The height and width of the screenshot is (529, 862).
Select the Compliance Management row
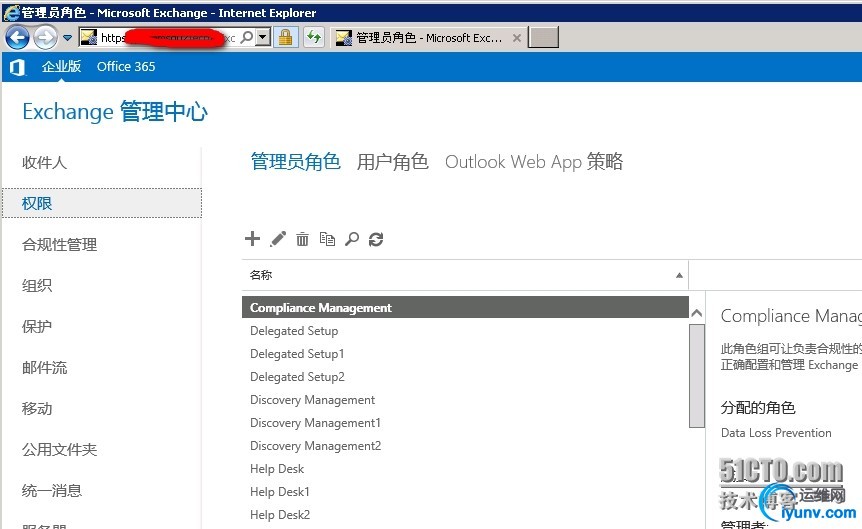(x=465, y=307)
